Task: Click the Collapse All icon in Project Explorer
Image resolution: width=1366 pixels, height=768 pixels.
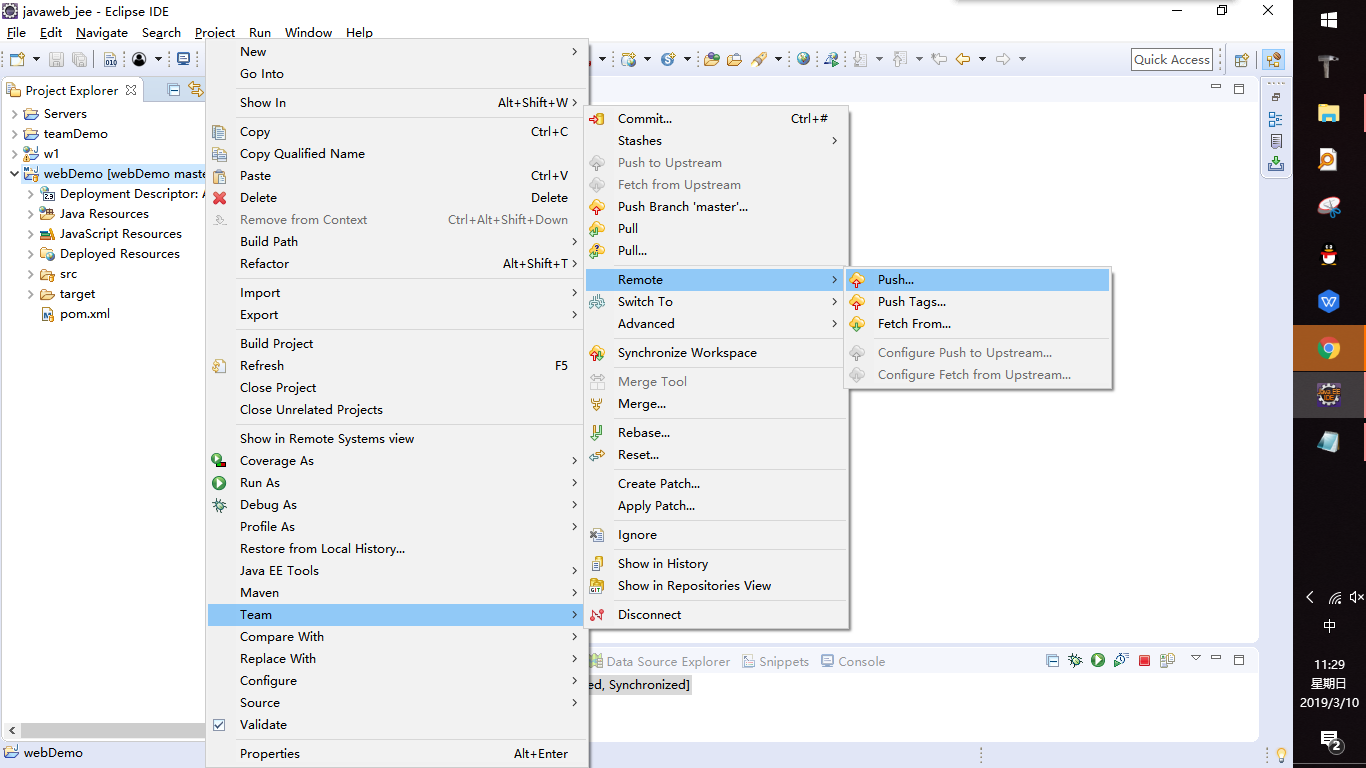Action: [x=174, y=90]
